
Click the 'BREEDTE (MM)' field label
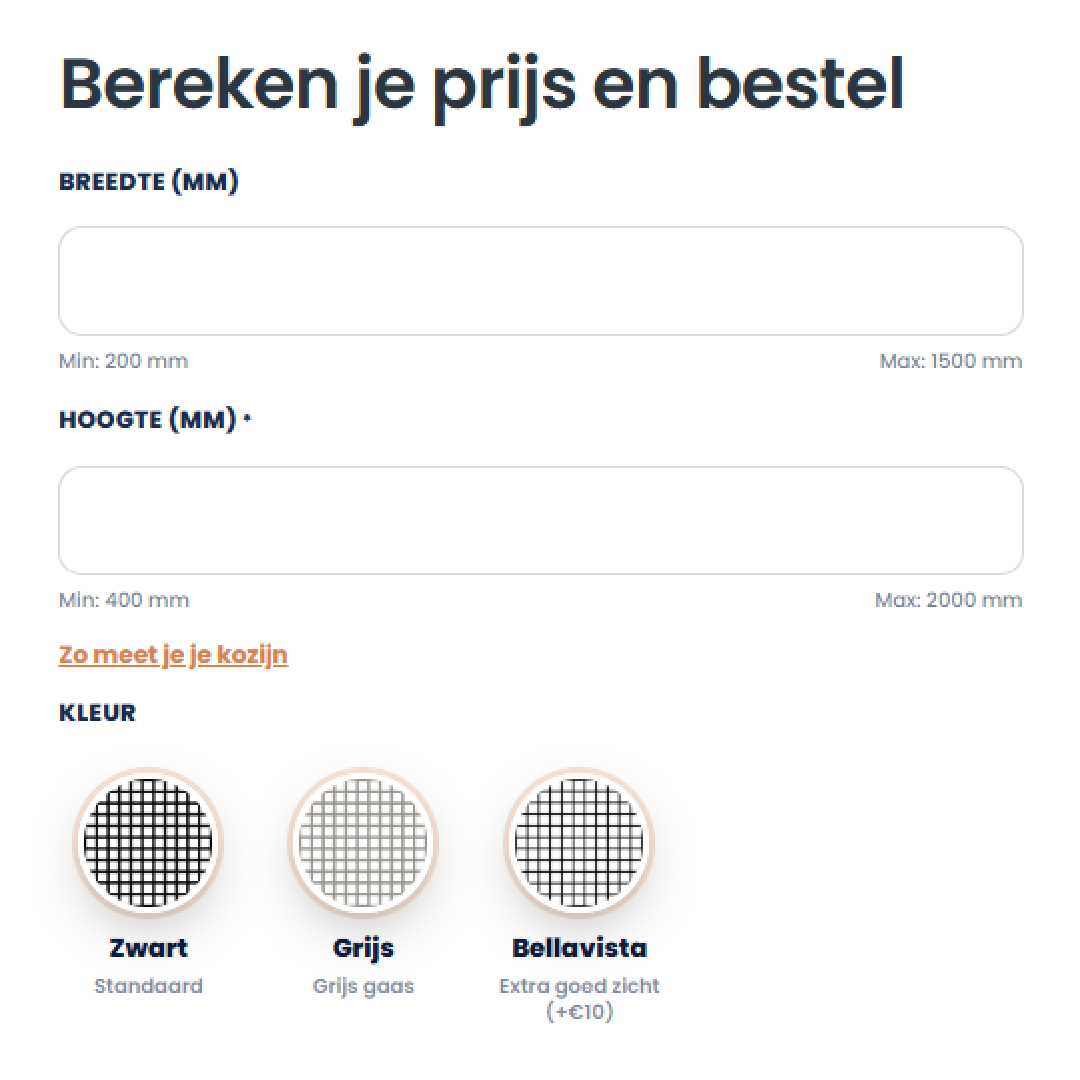pos(149,183)
